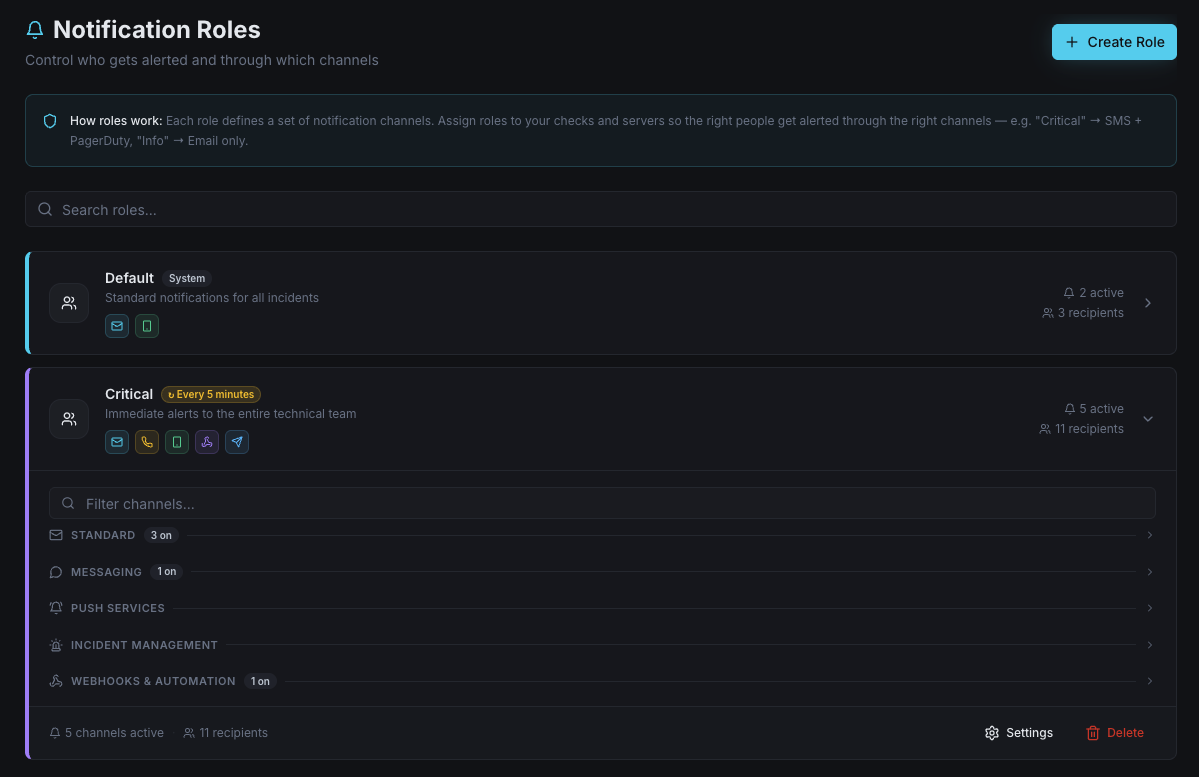
Task: Click the magnifier icon in the Filter channels field
Action: coord(68,503)
